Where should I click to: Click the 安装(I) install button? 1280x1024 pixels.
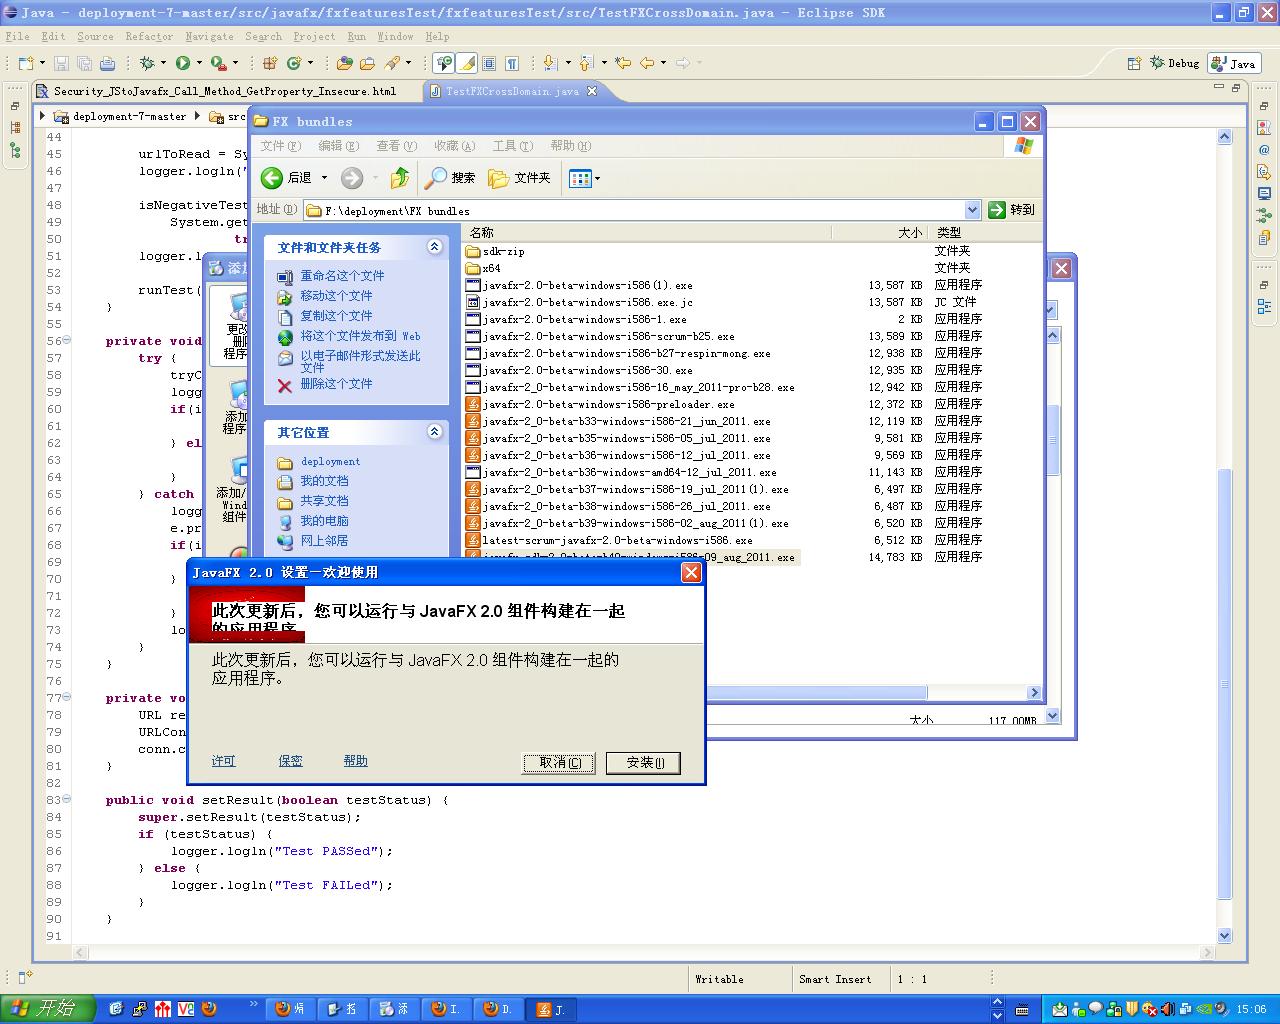coord(645,763)
